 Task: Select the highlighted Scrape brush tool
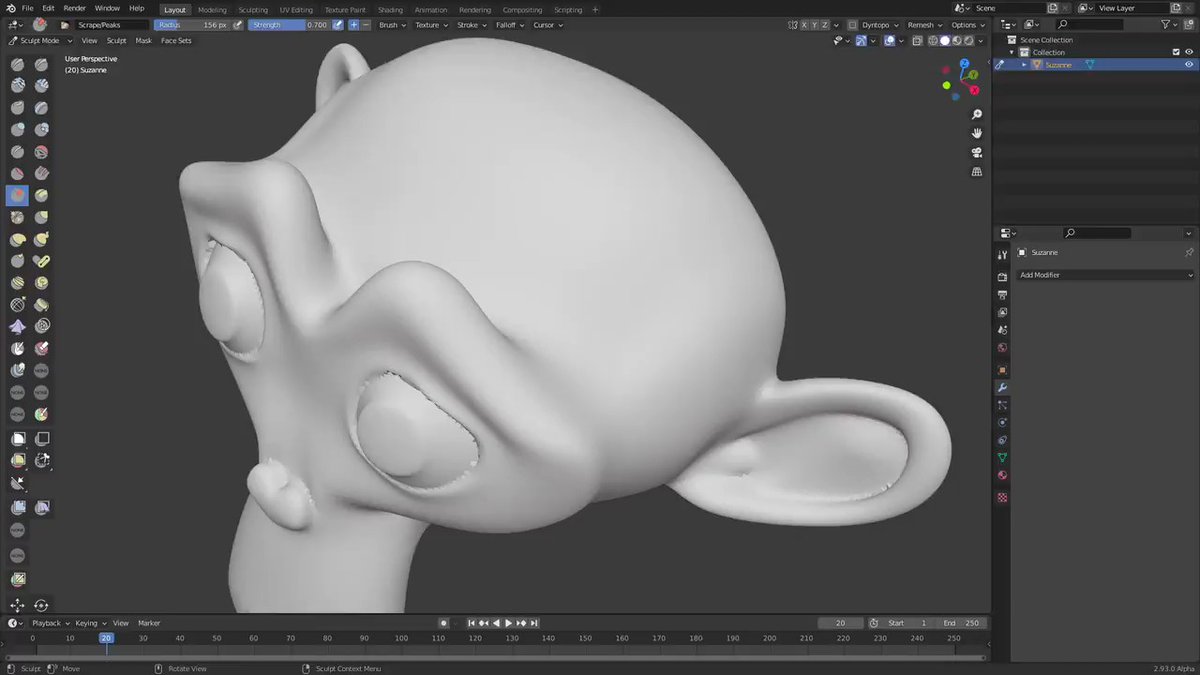tap(18, 195)
